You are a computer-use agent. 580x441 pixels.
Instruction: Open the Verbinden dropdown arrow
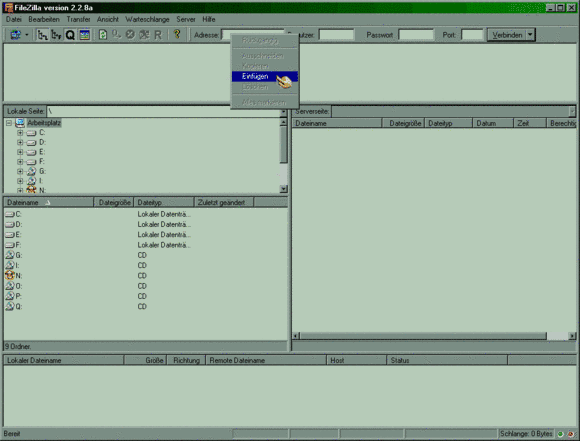(x=530, y=35)
